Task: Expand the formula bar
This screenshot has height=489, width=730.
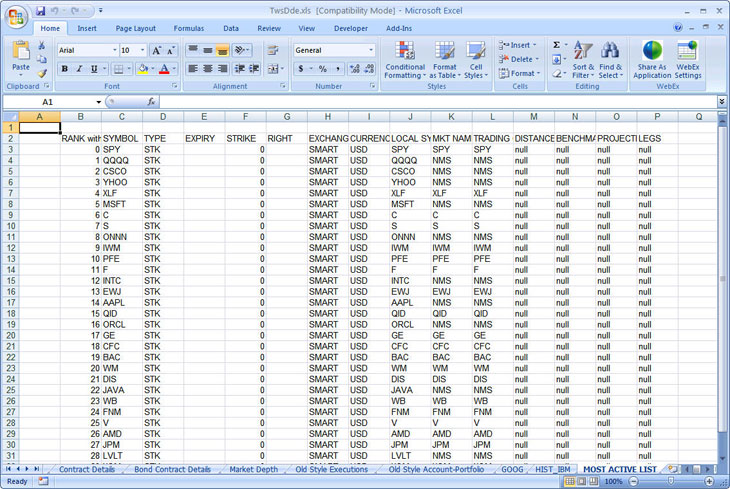Action: [x=722, y=102]
